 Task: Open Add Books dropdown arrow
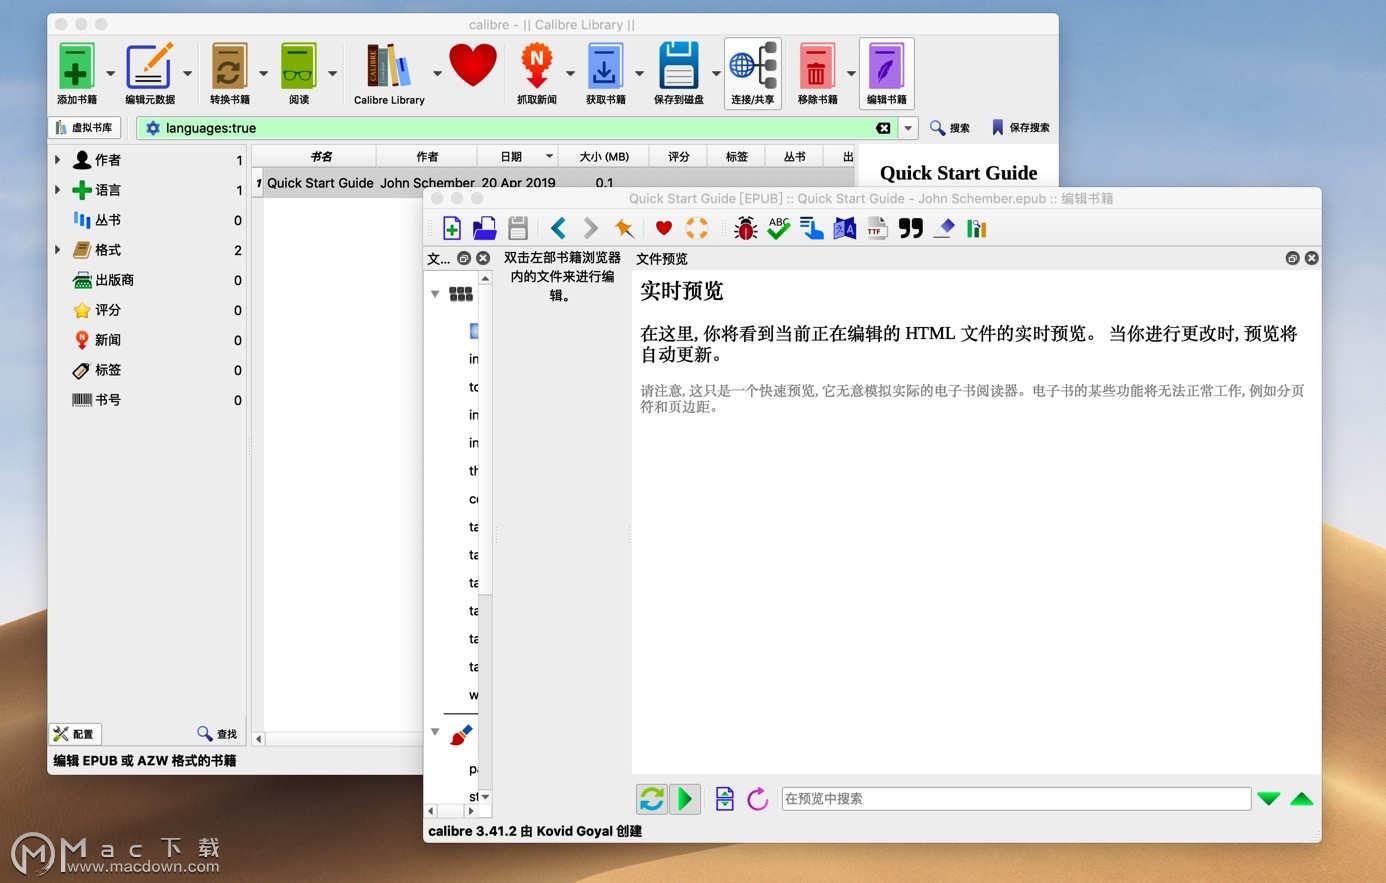pyautogui.click(x=110, y=73)
